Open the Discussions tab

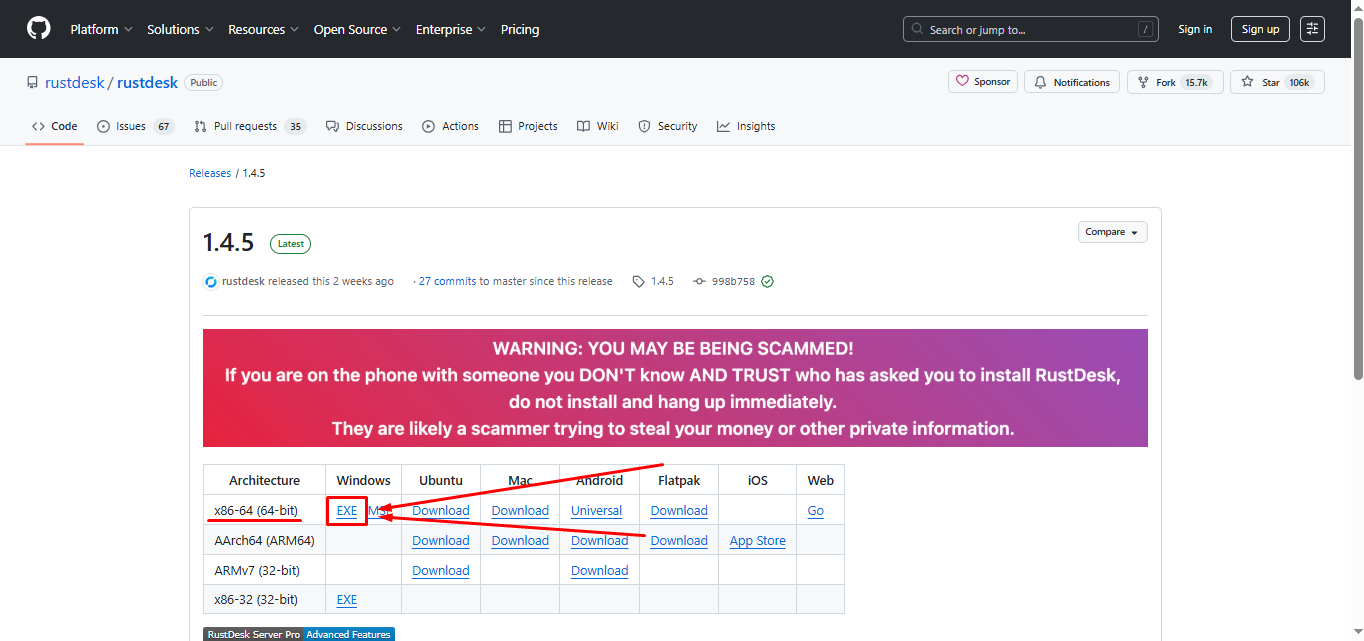click(x=364, y=126)
